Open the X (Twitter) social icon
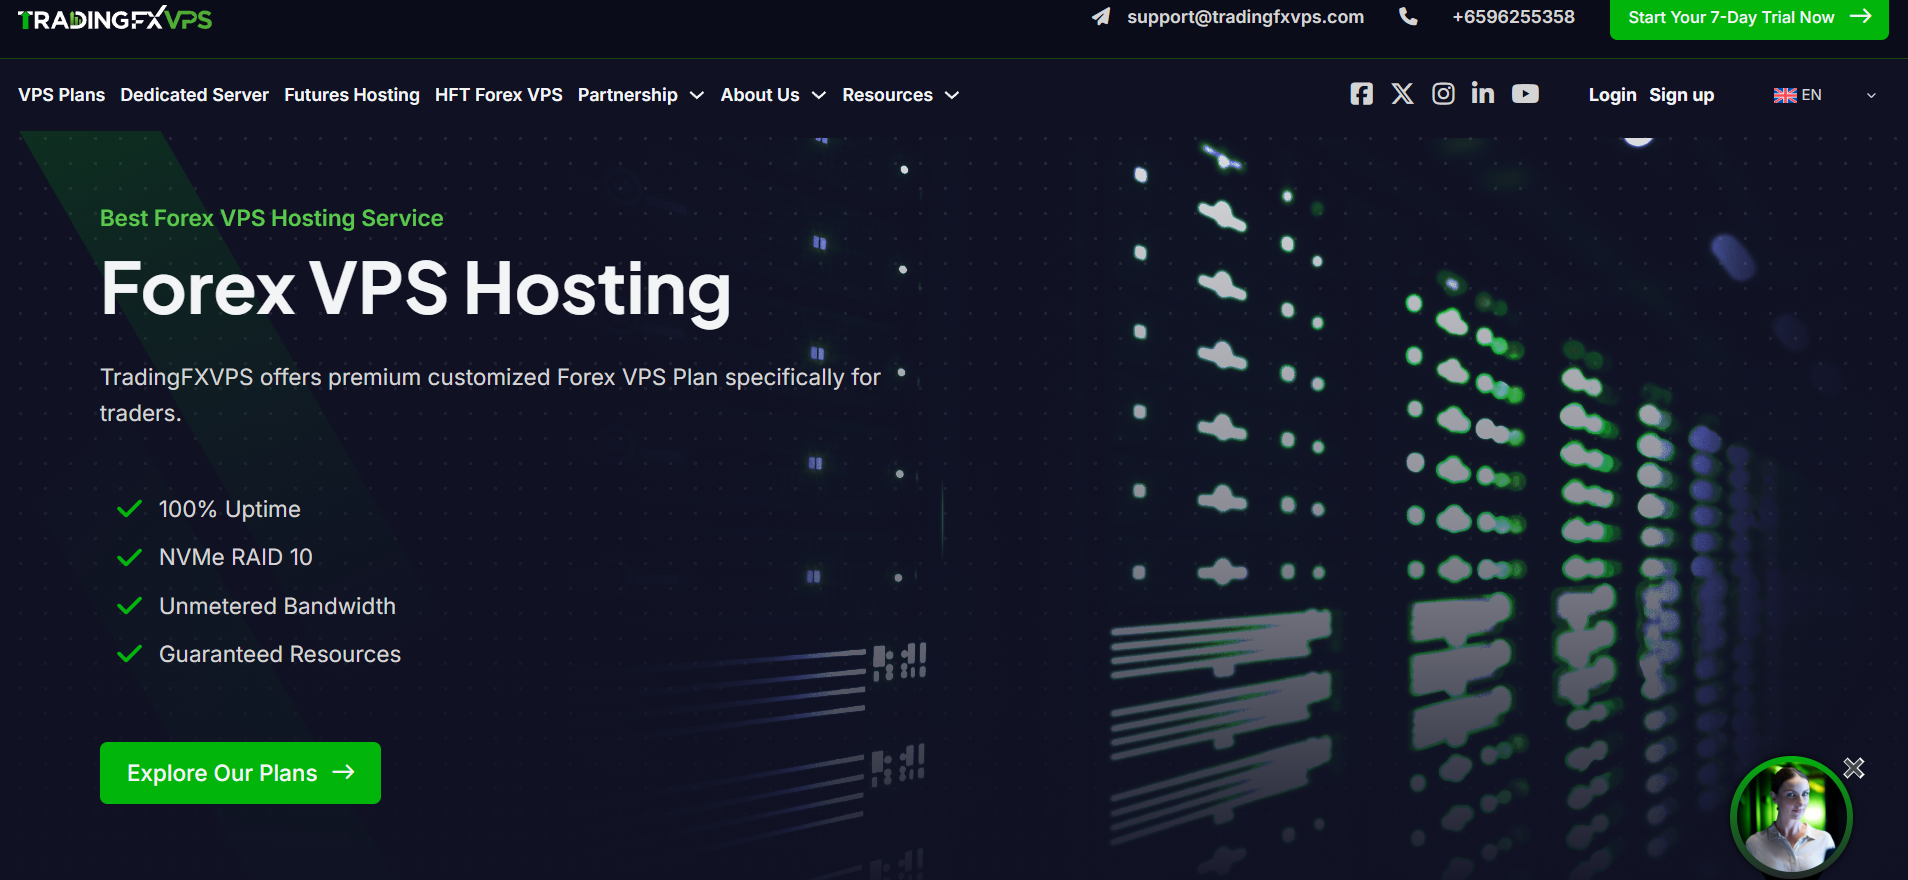This screenshot has width=1908, height=880. (x=1402, y=94)
